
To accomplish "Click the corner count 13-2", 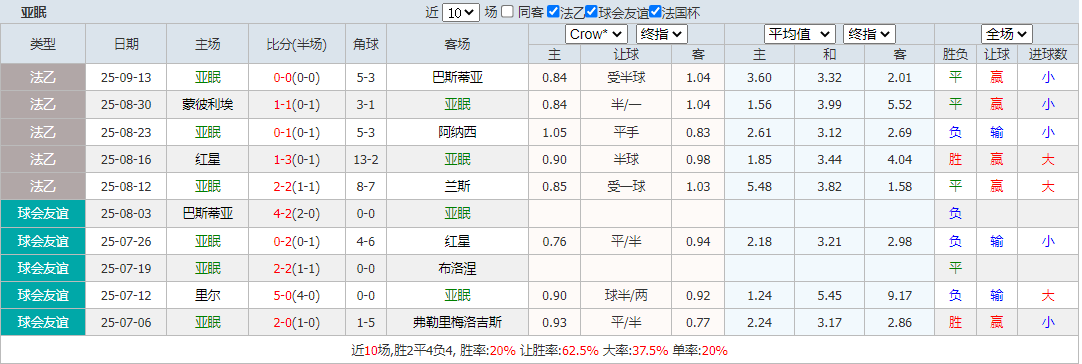I will tap(366, 160).
